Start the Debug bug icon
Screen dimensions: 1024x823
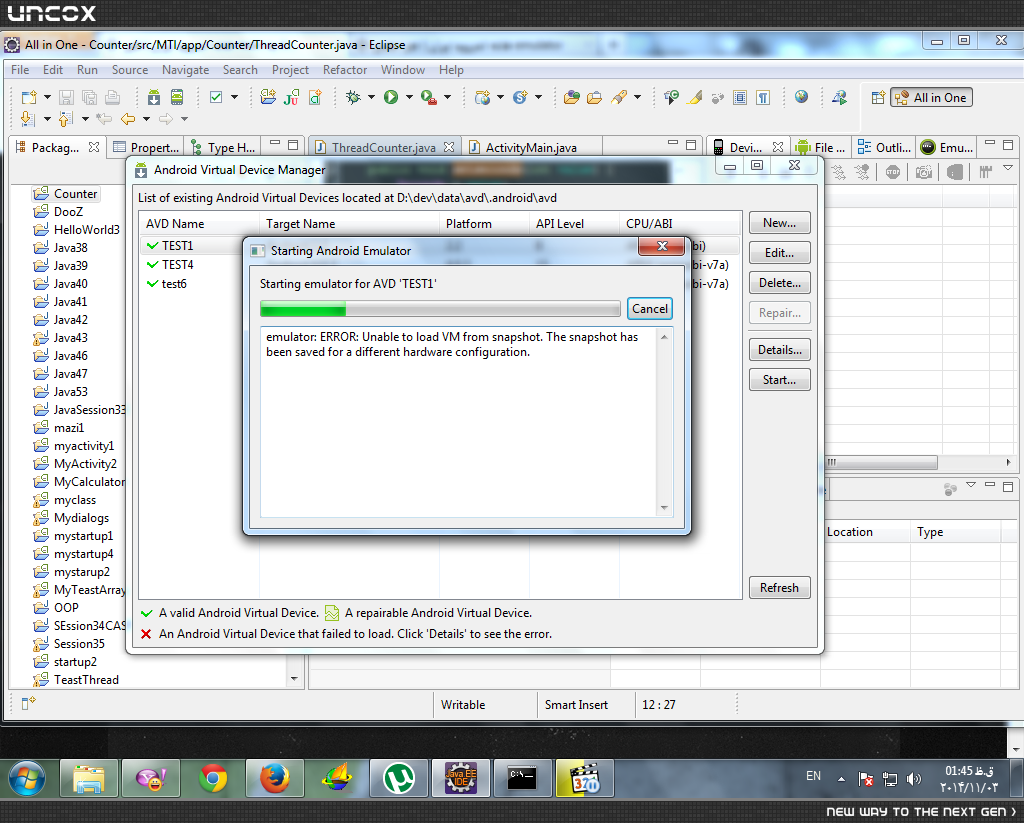353,97
